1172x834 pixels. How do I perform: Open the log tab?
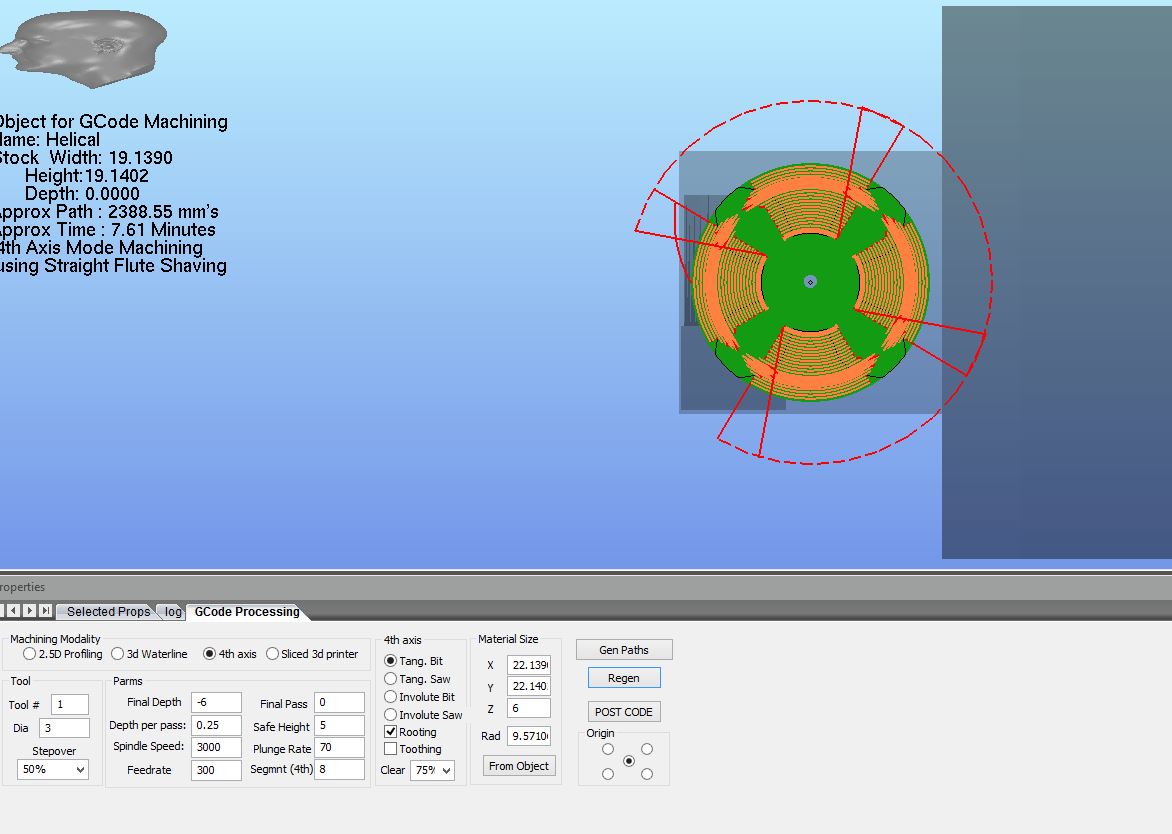point(173,612)
